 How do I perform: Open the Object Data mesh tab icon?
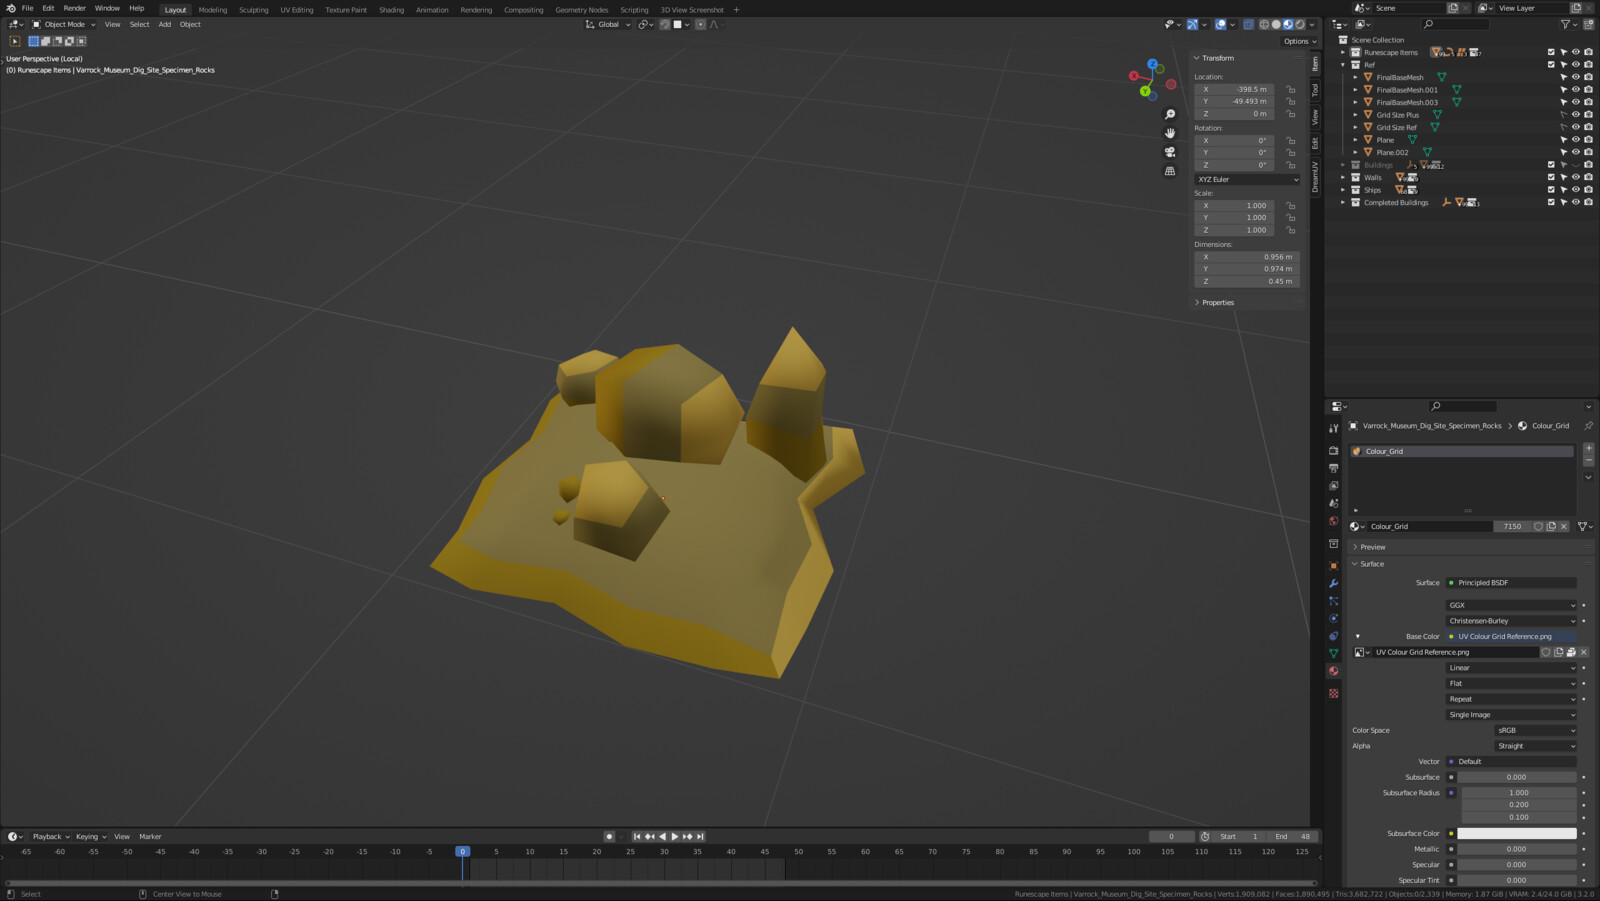(1333, 653)
